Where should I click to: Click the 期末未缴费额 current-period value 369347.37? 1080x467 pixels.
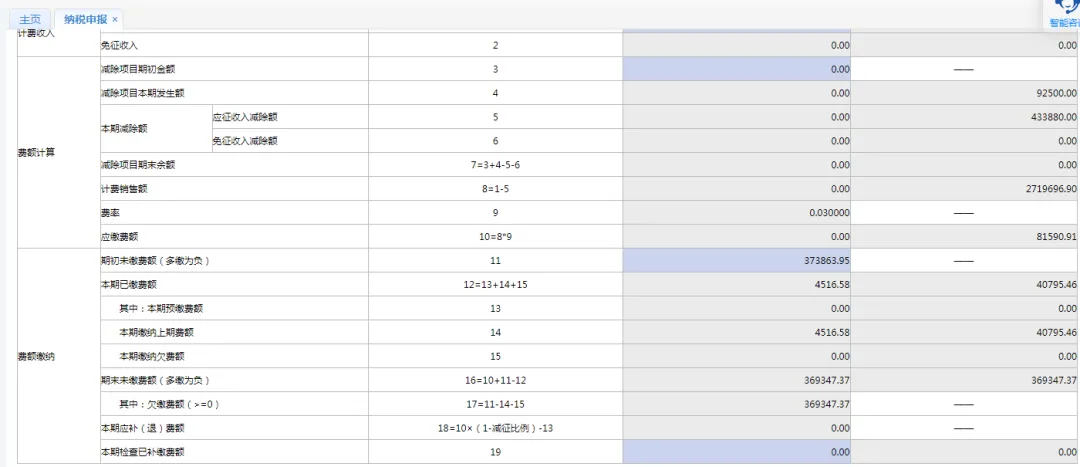coord(736,380)
